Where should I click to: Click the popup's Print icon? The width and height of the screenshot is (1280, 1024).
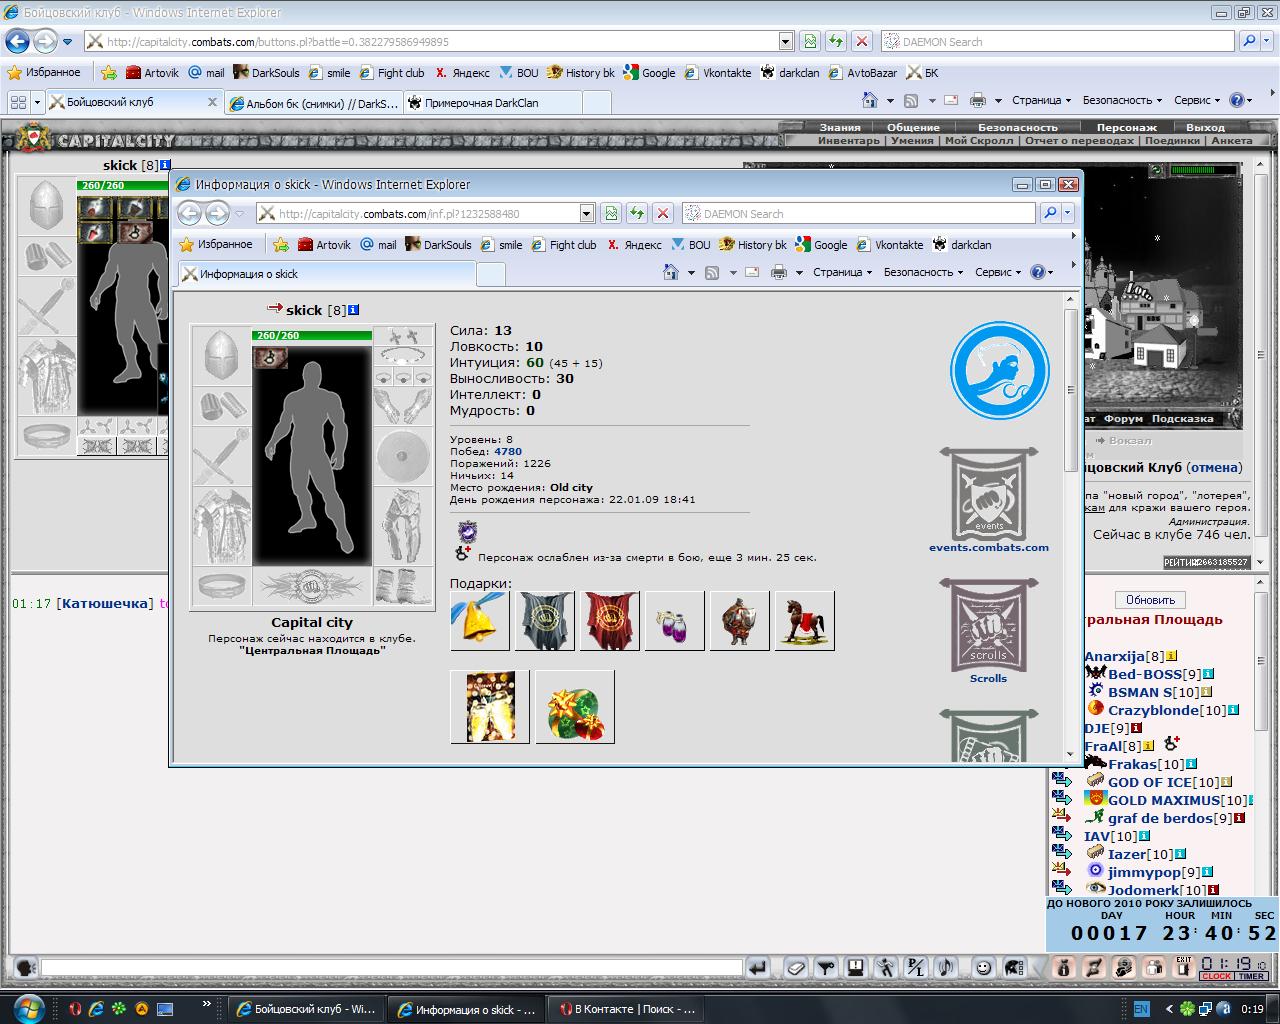[x=779, y=272]
